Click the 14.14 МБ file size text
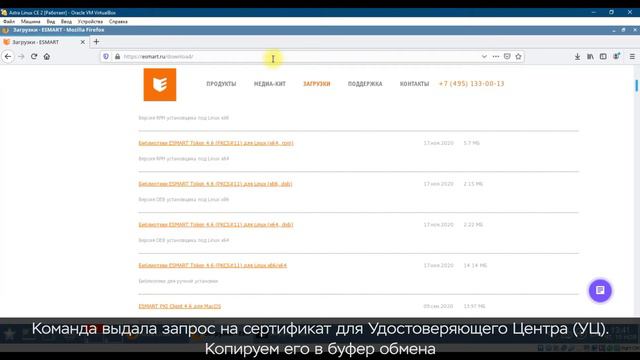Screen dimensions: 640x360 point(475,266)
